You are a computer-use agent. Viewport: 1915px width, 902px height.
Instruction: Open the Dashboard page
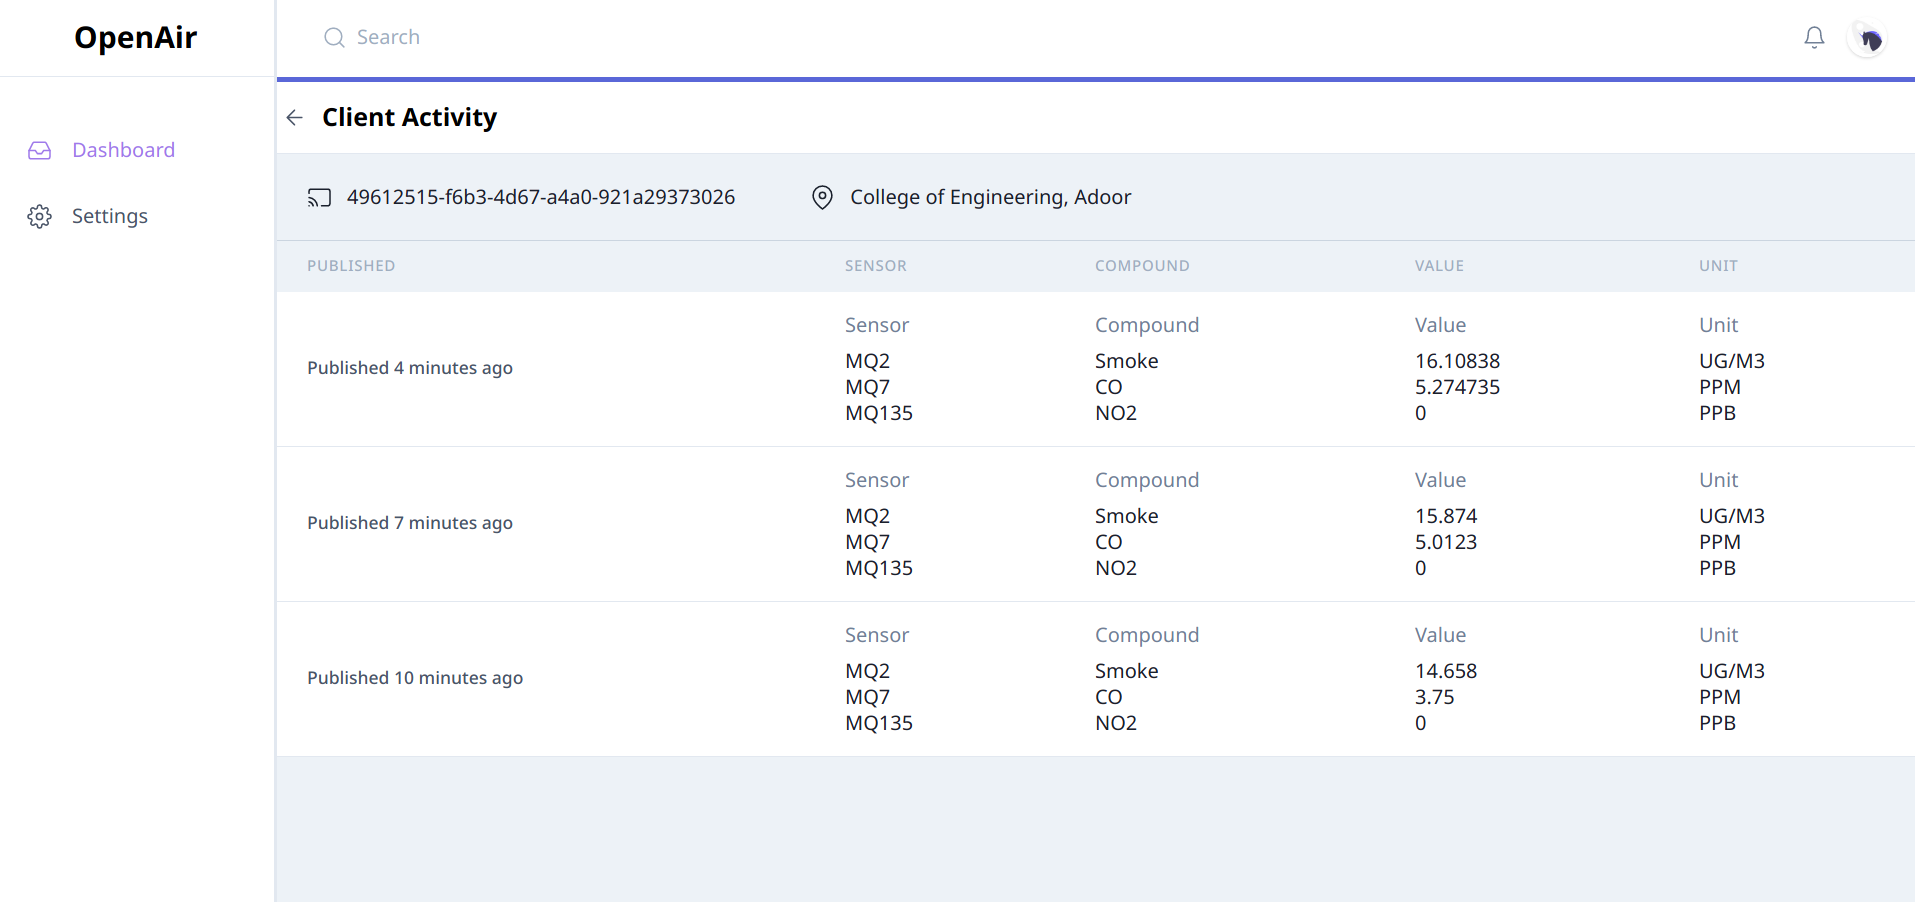(x=123, y=150)
